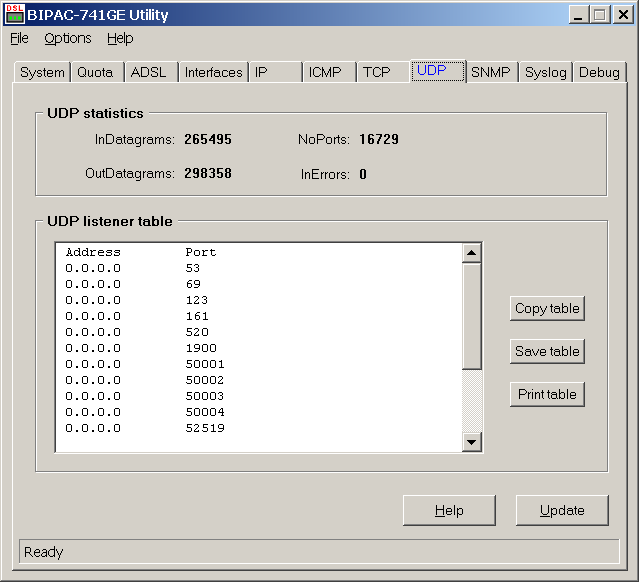Switch to the Debug tab
Screen dimensions: 639x582
(x=599, y=72)
